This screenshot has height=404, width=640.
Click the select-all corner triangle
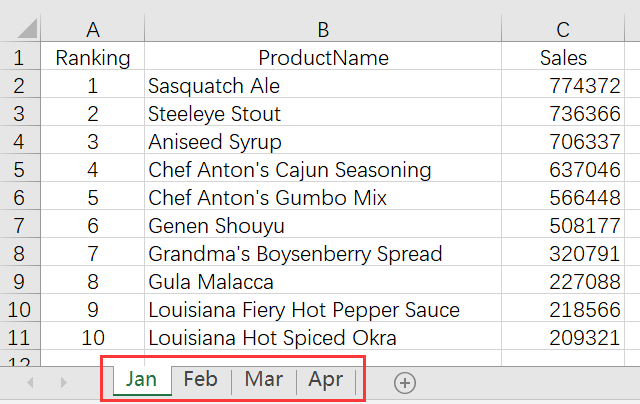(x=20, y=30)
